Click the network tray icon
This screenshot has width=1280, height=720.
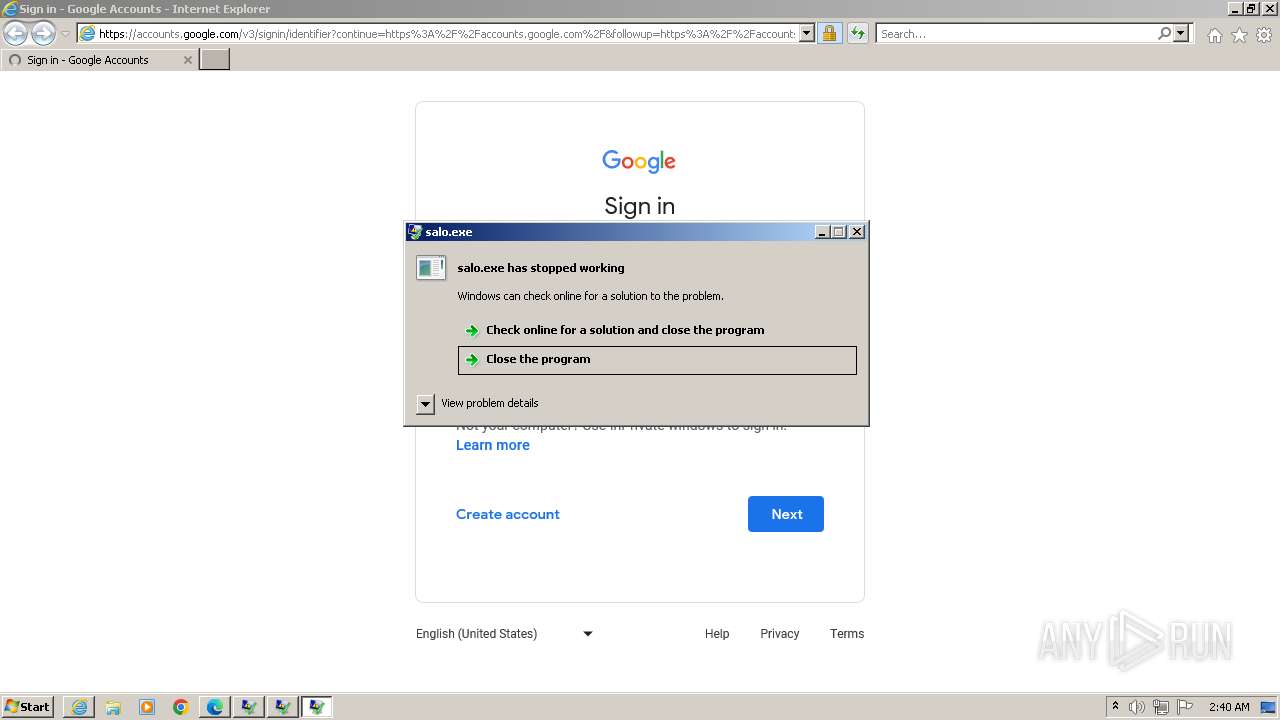click(x=1161, y=707)
